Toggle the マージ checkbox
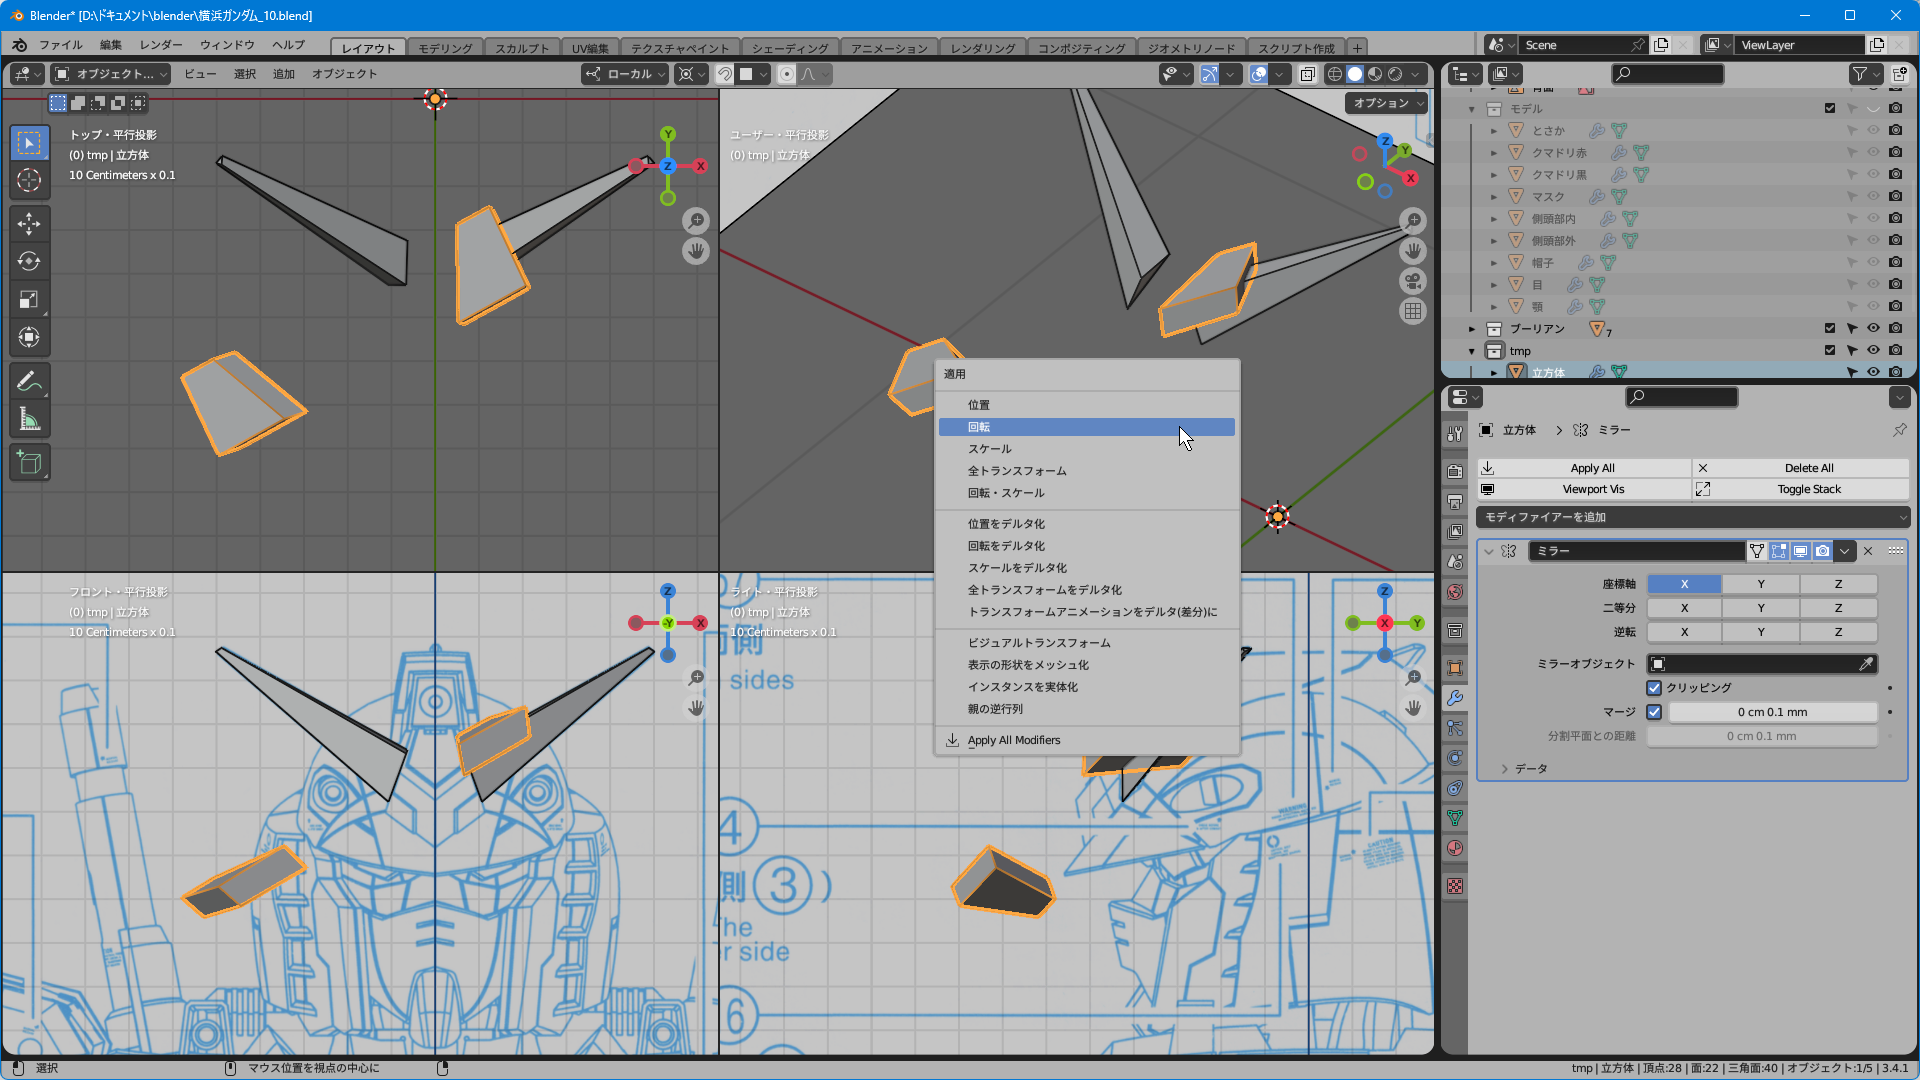The height and width of the screenshot is (1080, 1920). tap(1654, 712)
